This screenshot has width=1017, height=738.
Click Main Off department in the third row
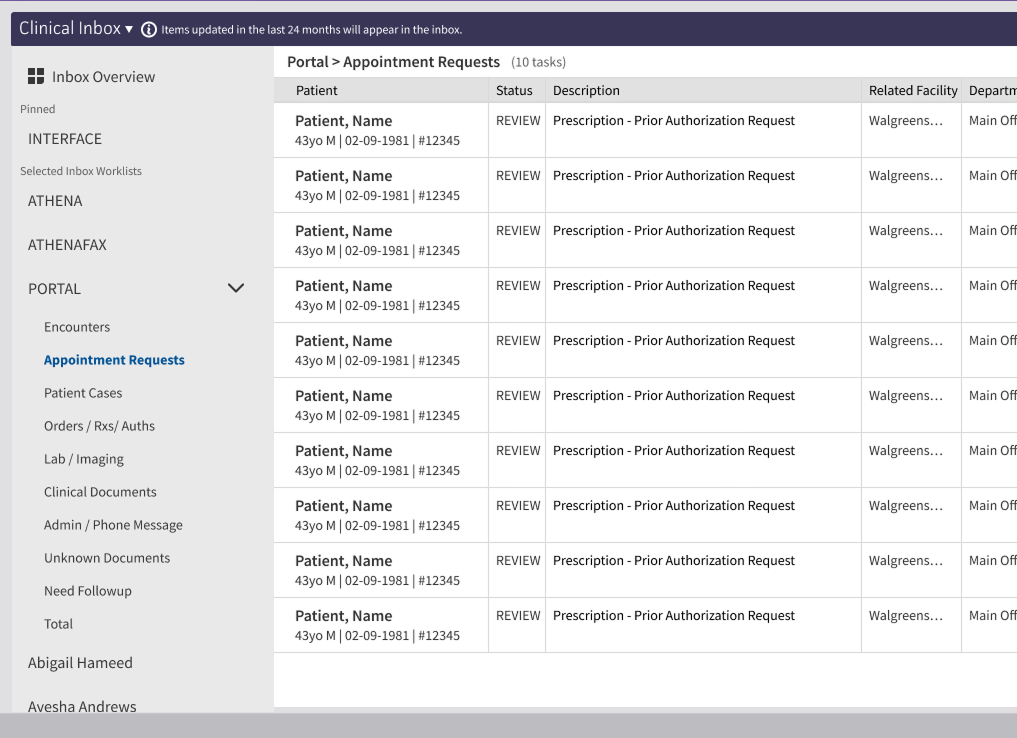click(x=993, y=231)
